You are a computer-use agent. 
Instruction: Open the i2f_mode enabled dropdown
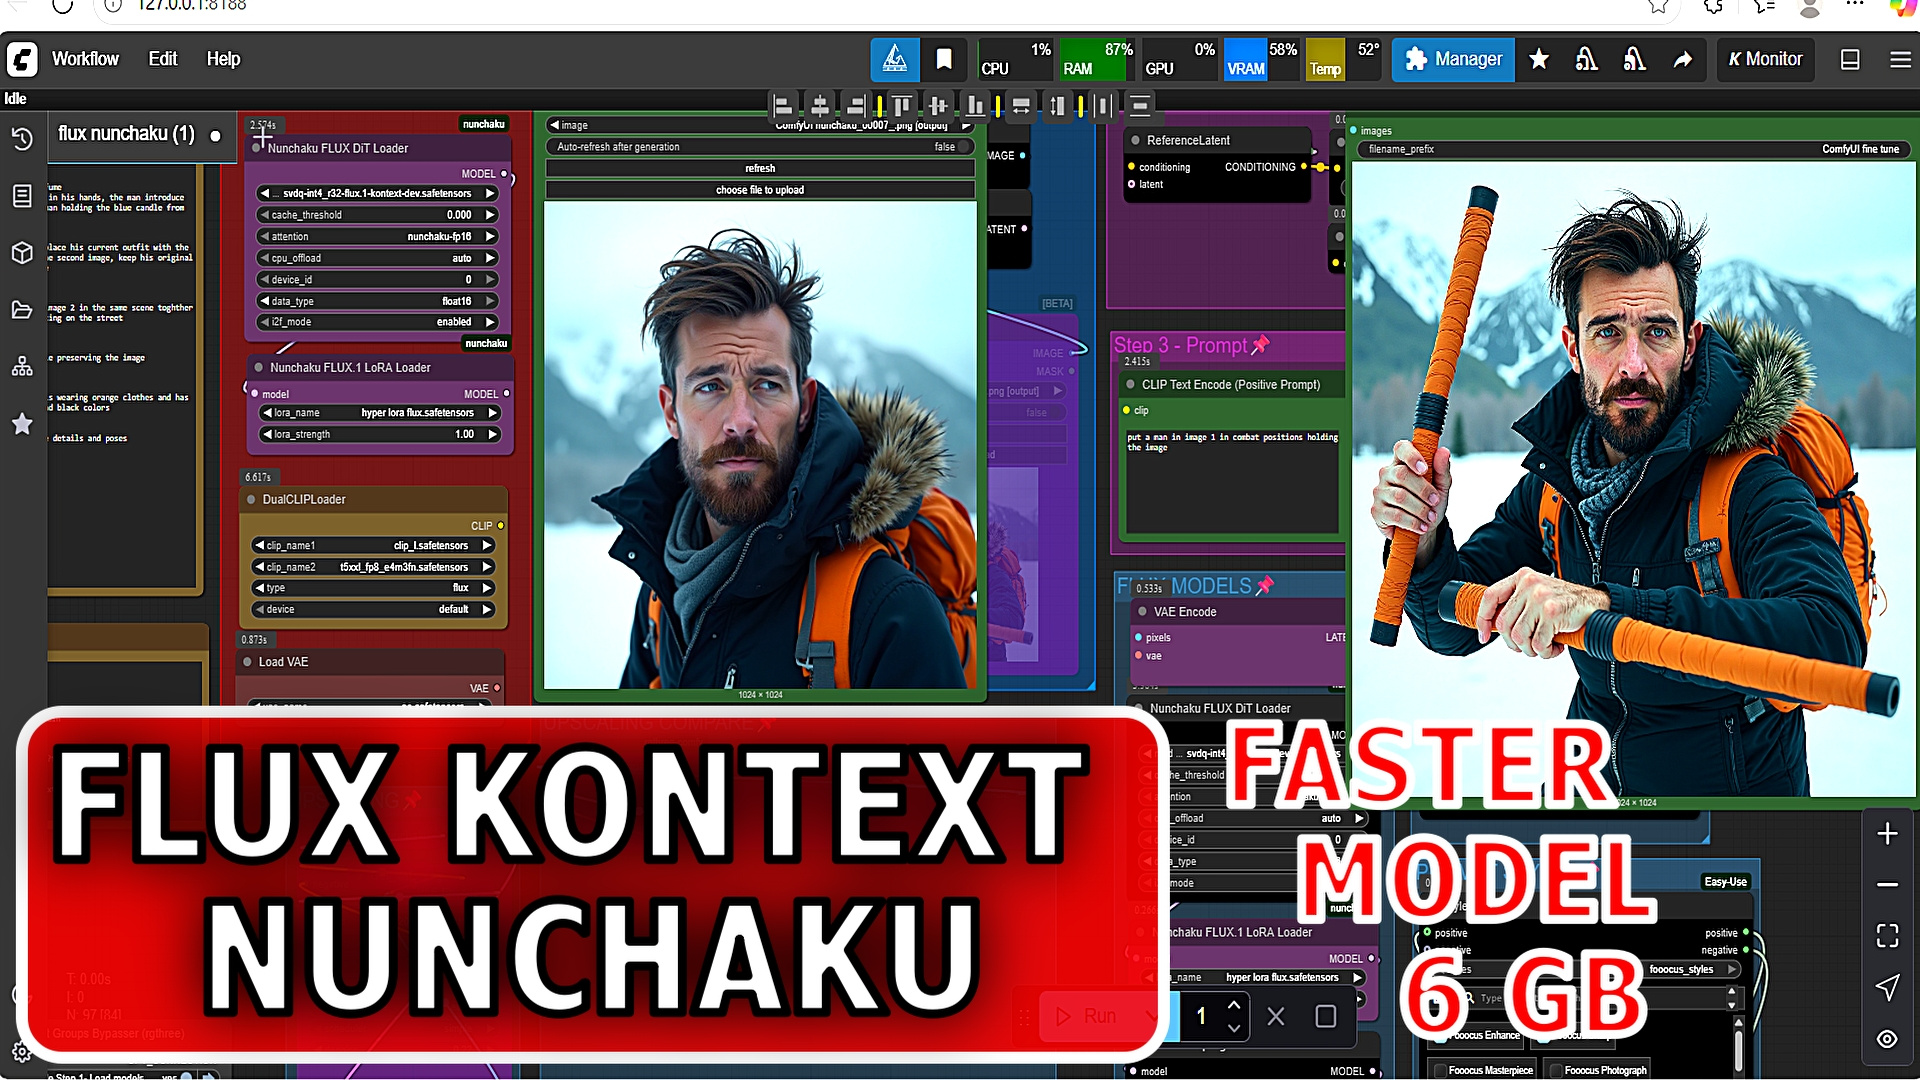click(x=377, y=322)
